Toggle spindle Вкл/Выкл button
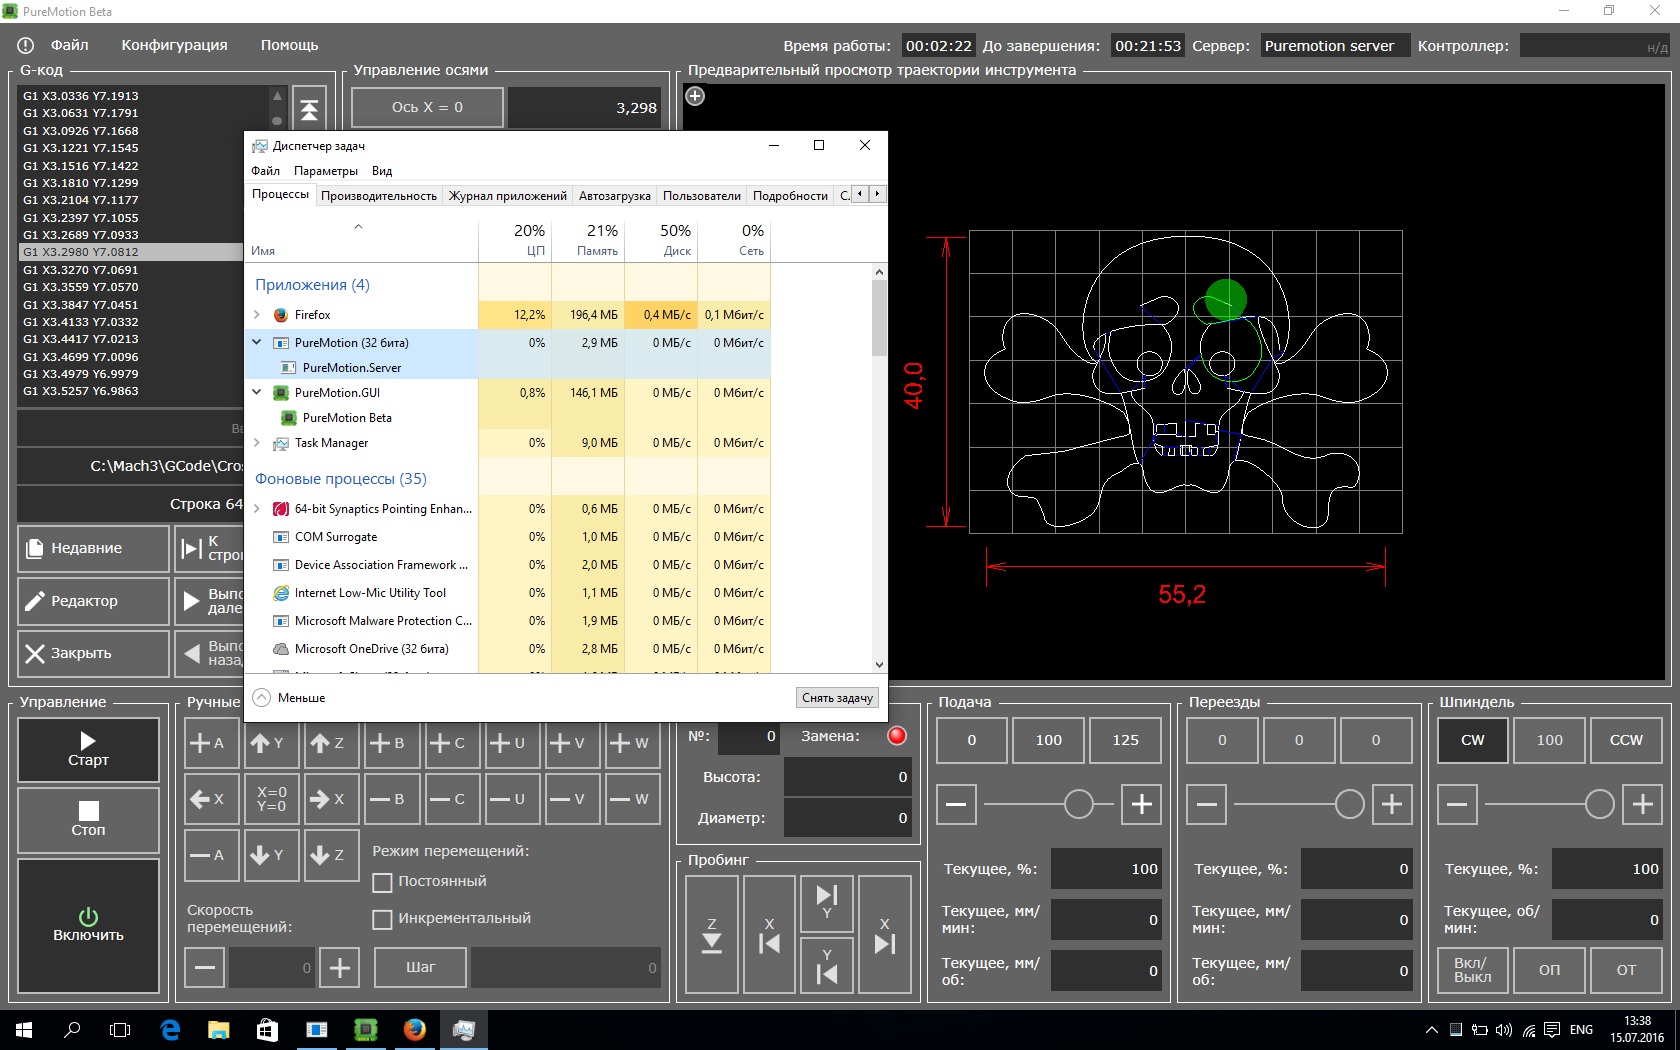This screenshot has width=1680, height=1050. pyautogui.click(x=1472, y=970)
